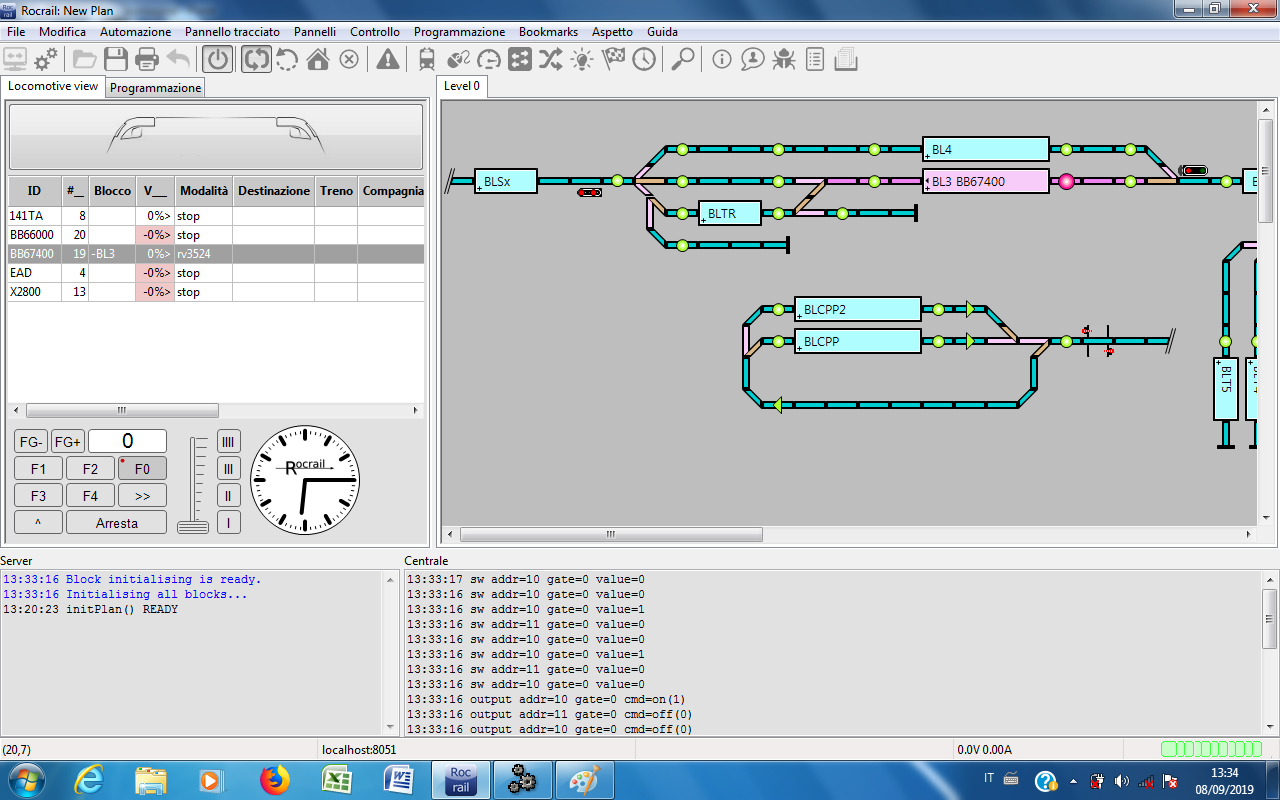This screenshot has width=1280, height=800.
Task: Click the I speed step button
Action: (229, 523)
